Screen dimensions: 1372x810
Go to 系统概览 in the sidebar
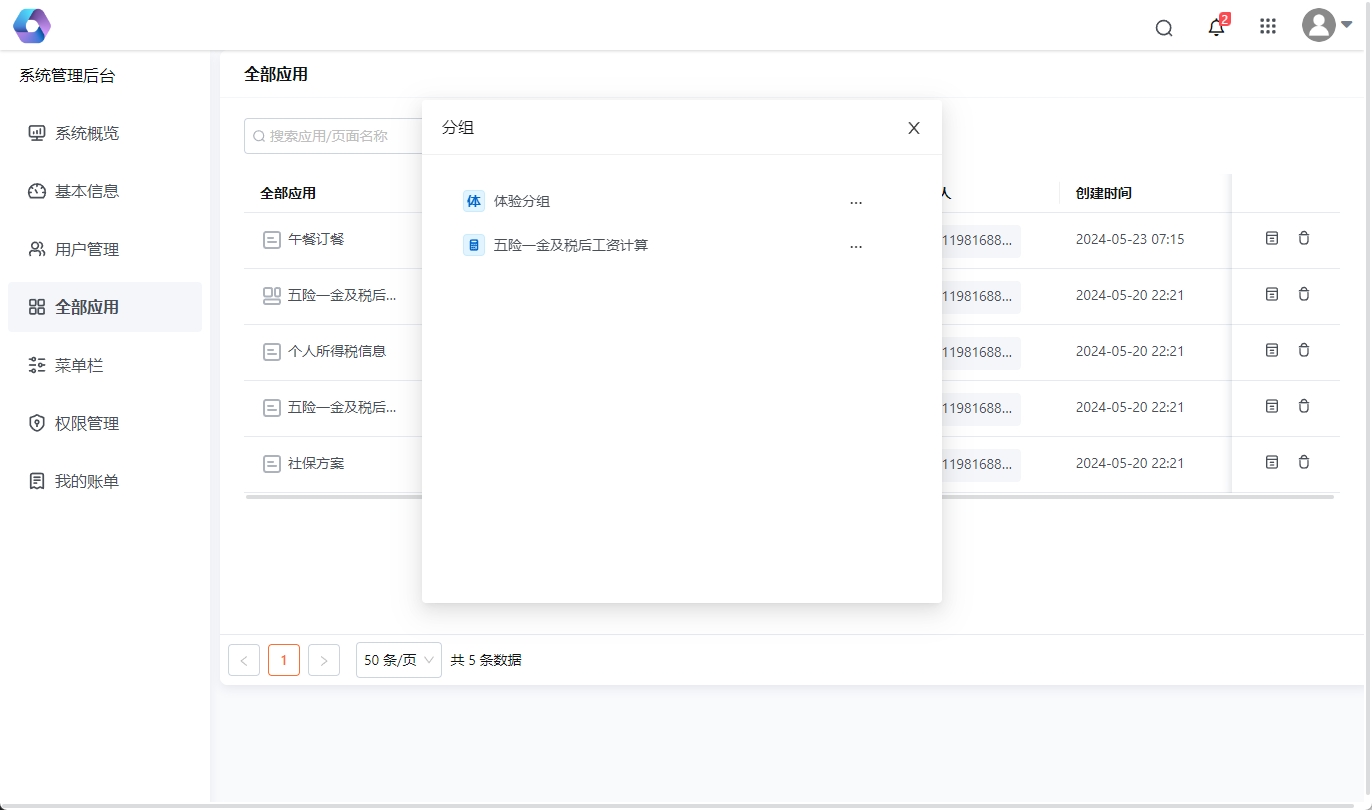click(86, 133)
